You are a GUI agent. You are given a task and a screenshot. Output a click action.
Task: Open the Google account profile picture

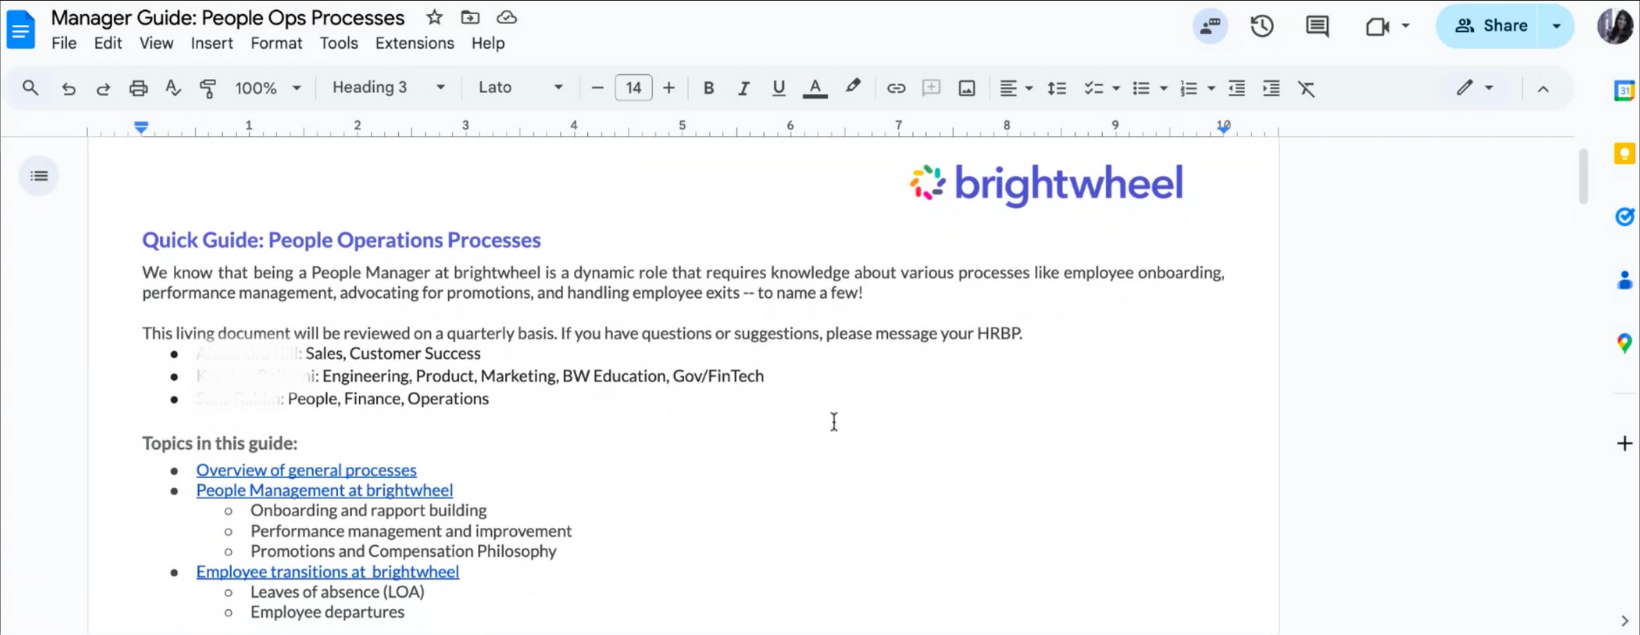point(1615,26)
